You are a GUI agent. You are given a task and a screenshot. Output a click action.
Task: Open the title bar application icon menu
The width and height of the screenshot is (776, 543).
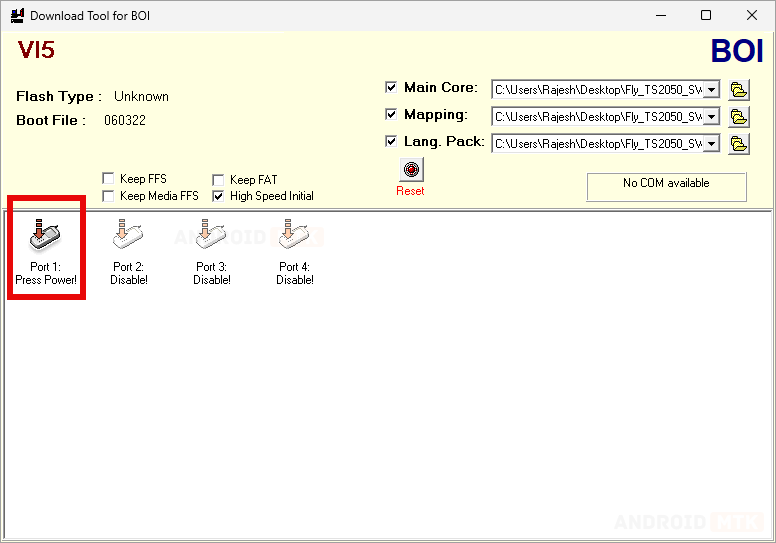[x=17, y=16]
